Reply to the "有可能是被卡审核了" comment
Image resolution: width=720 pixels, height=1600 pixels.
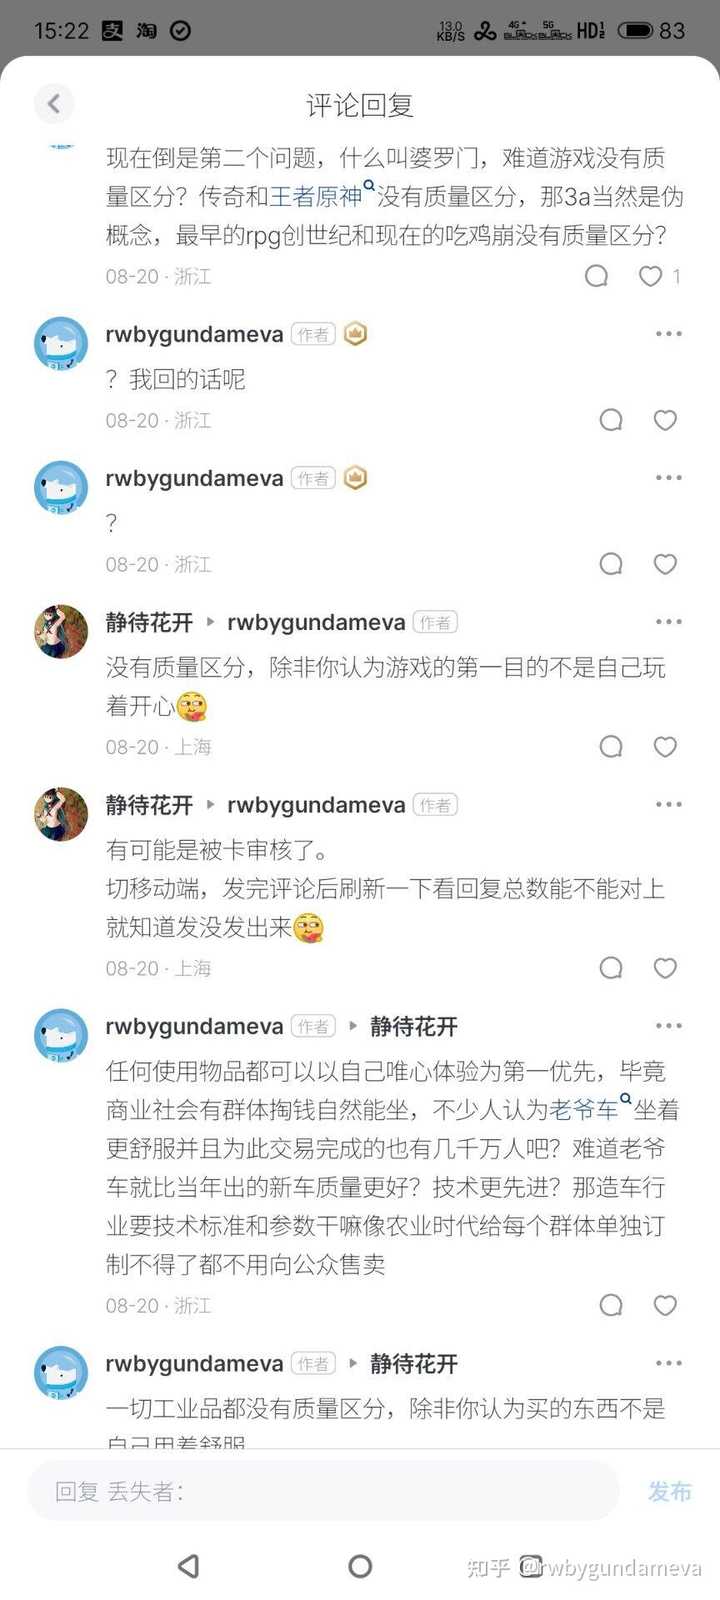pyautogui.click(x=611, y=968)
